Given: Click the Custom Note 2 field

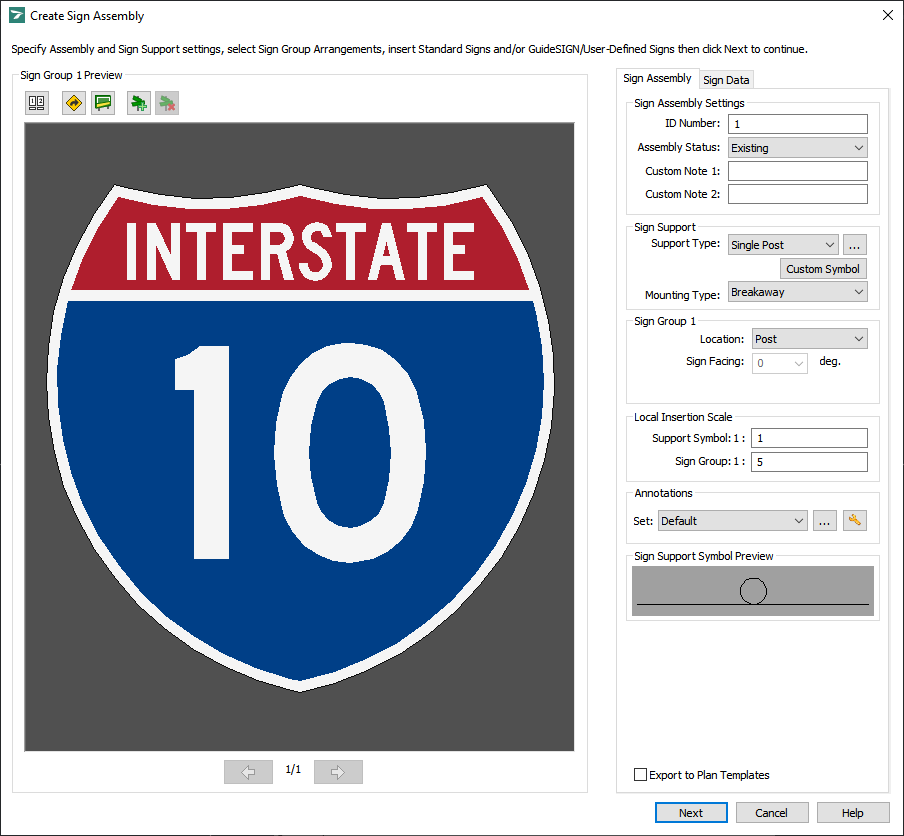Looking at the screenshot, I should point(797,194).
